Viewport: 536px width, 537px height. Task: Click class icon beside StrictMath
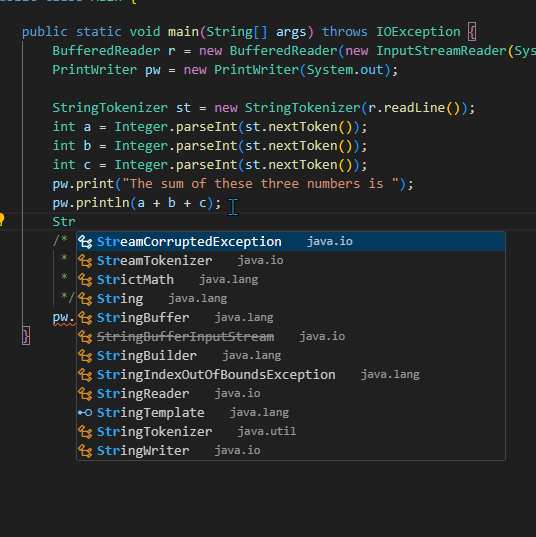(85, 280)
